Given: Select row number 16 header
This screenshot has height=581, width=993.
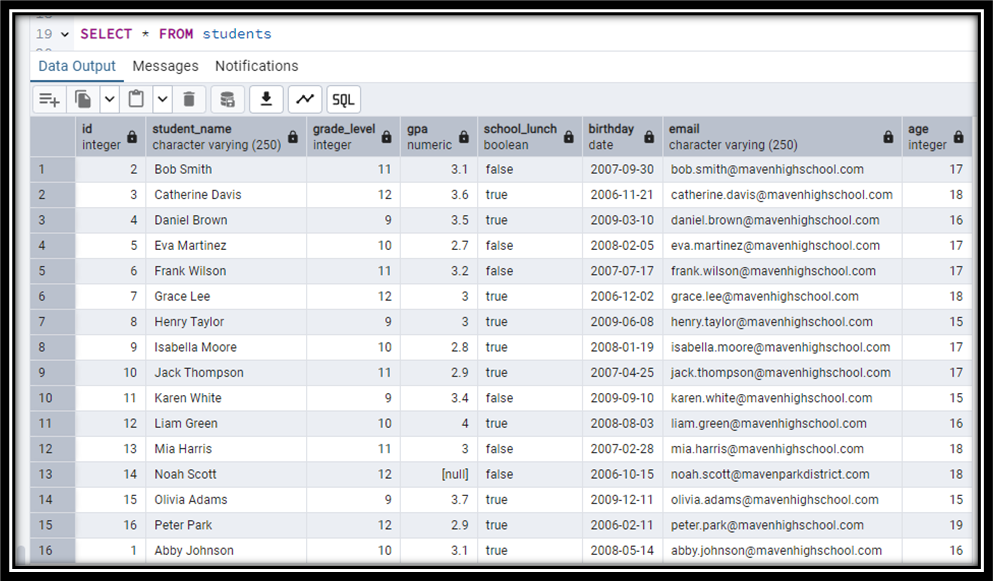Looking at the screenshot, I should coord(53,550).
